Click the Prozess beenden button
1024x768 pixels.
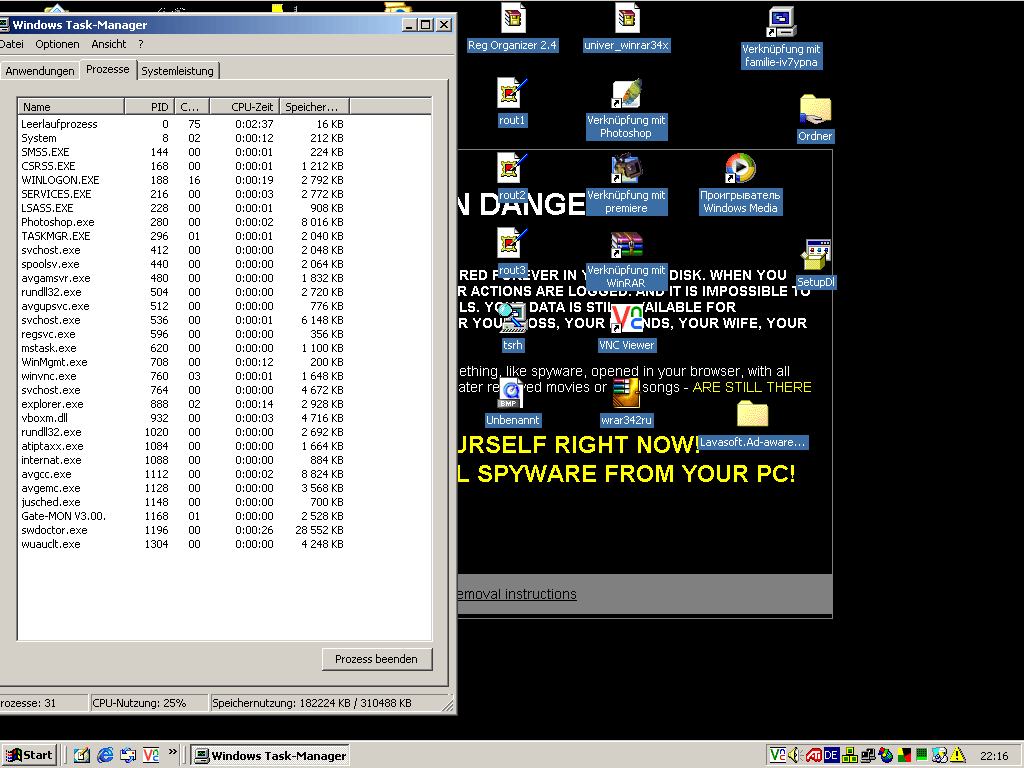376,659
